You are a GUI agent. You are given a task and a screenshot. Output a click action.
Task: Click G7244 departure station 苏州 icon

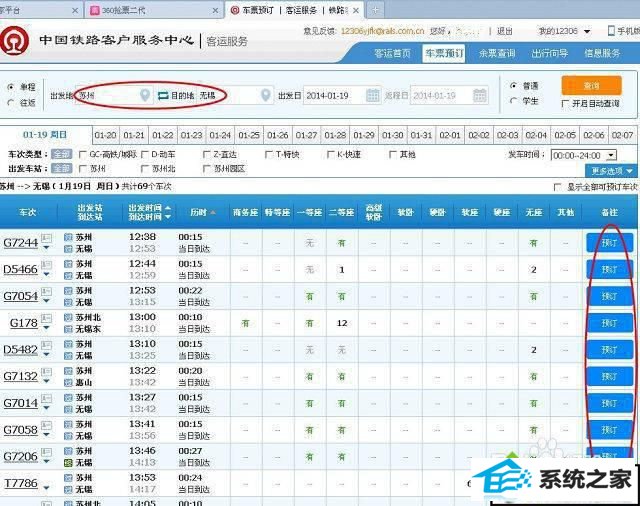[68, 237]
